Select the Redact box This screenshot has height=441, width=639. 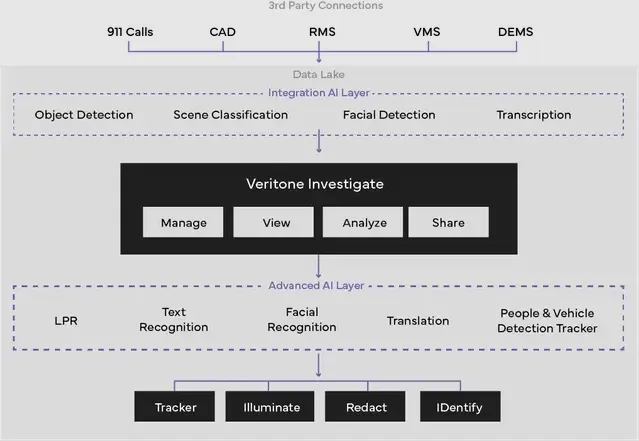[x=366, y=407]
